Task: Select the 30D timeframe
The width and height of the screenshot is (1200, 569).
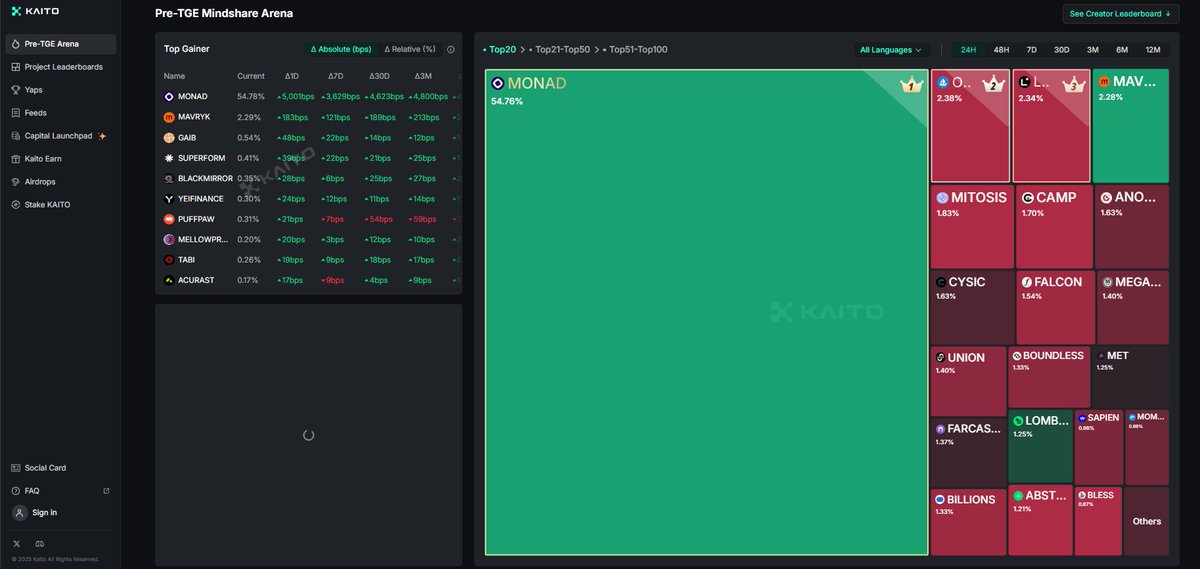Action: click(x=1062, y=50)
